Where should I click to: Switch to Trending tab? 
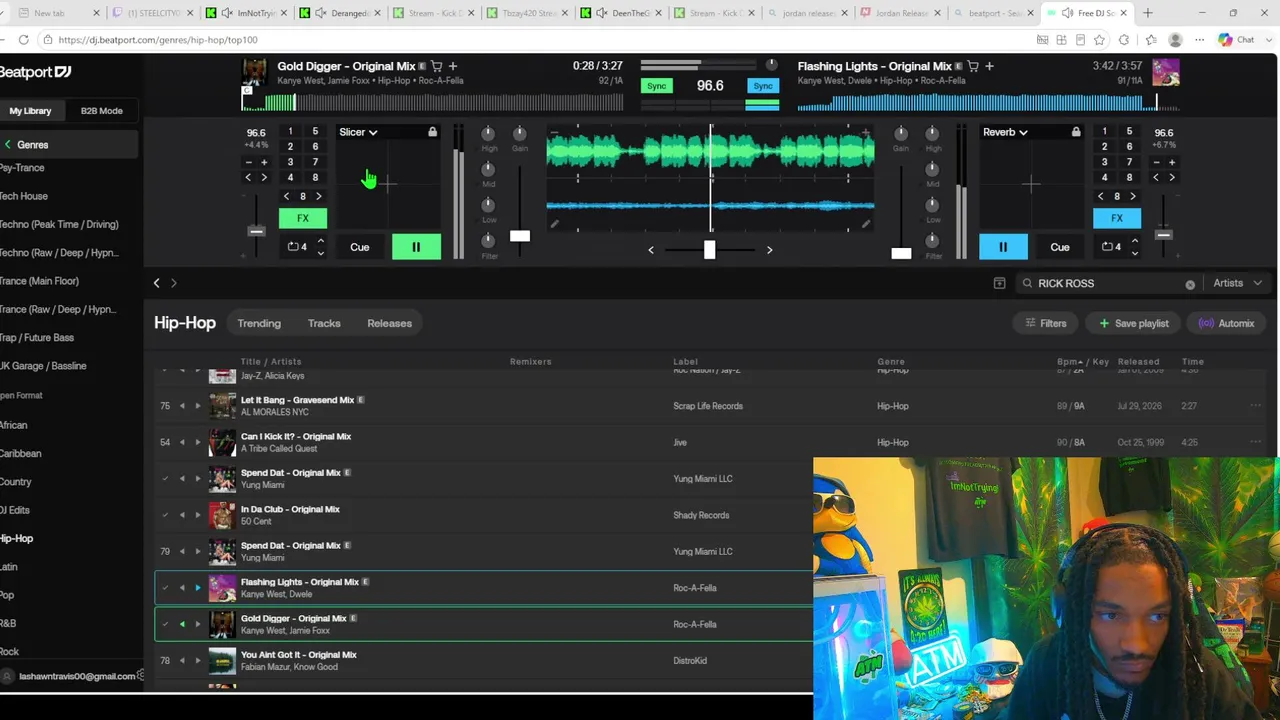259,323
